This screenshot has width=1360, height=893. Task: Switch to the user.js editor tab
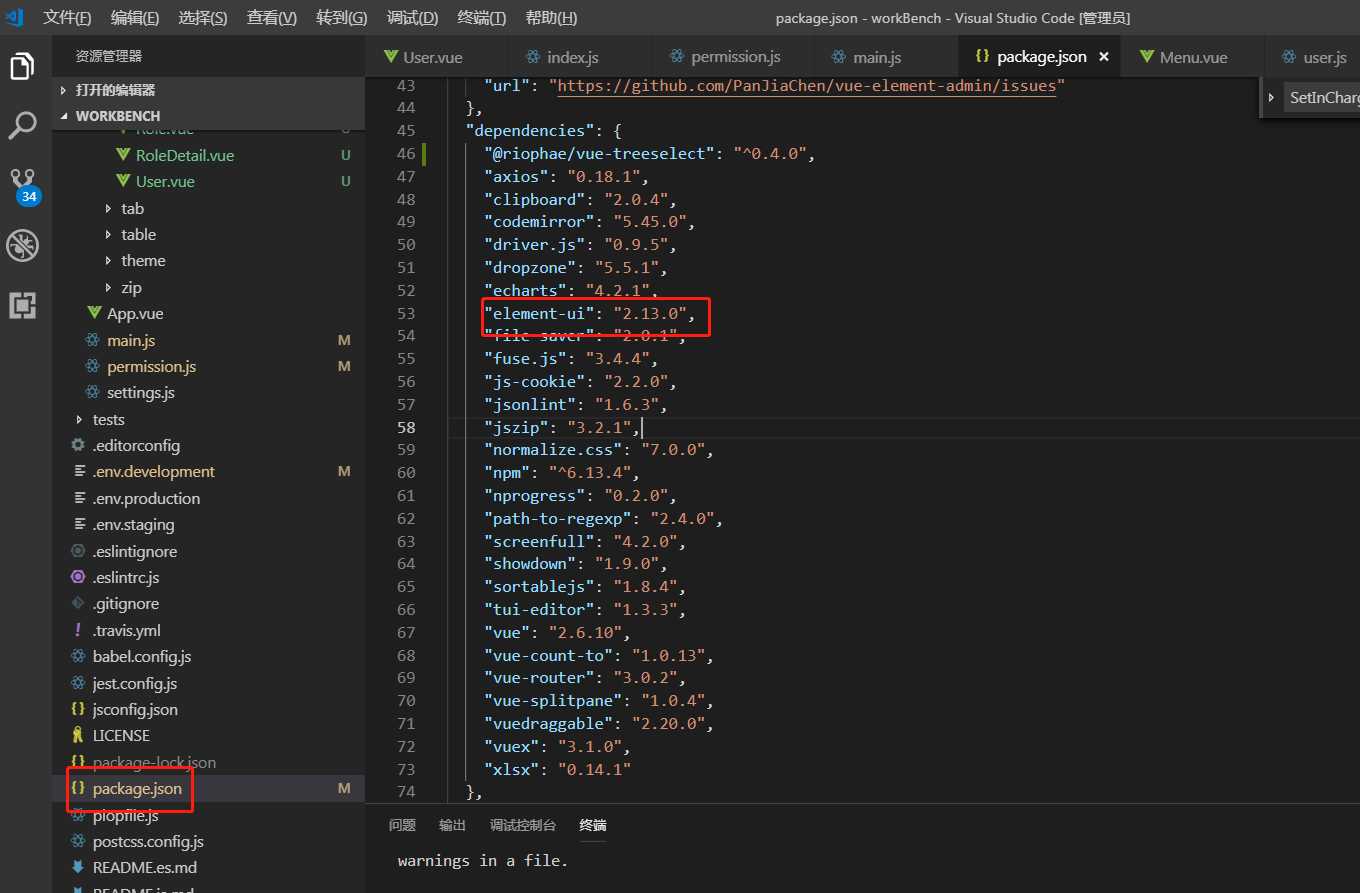pos(1313,57)
